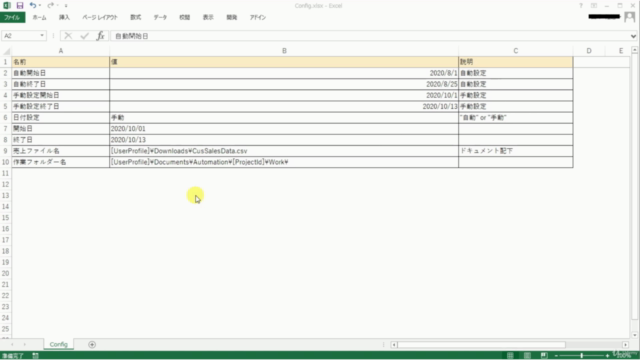Select cell "自動" or "手動"
Image resolution: width=640 pixels, height=360 pixels.
click(x=516, y=118)
